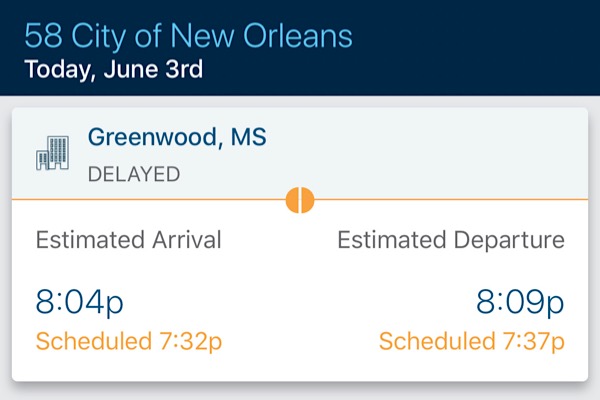Tap the DELAYED status label
This screenshot has width=600, height=400.
[134, 175]
